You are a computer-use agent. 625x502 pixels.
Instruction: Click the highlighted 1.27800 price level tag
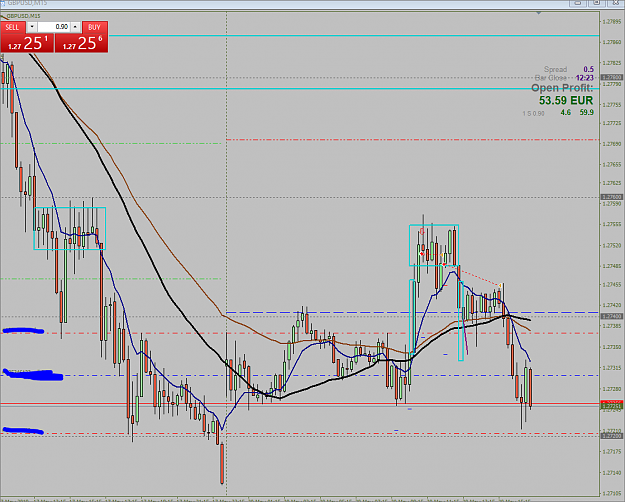(x=611, y=77)
